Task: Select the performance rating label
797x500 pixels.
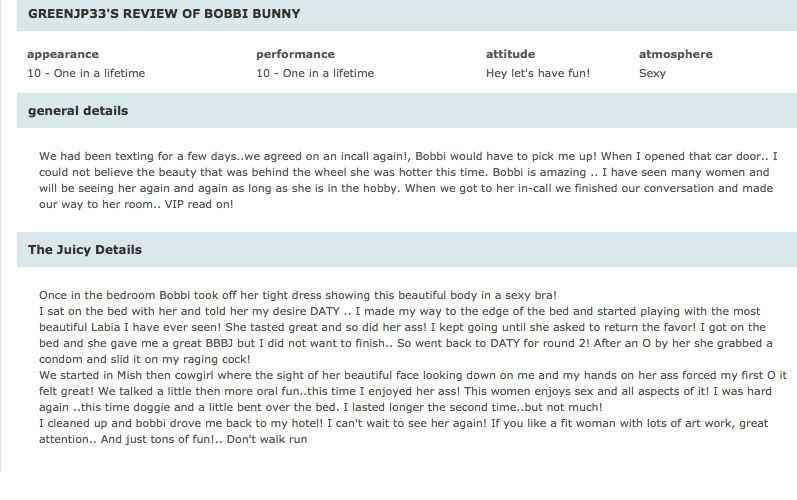Action: pos(295,54)
